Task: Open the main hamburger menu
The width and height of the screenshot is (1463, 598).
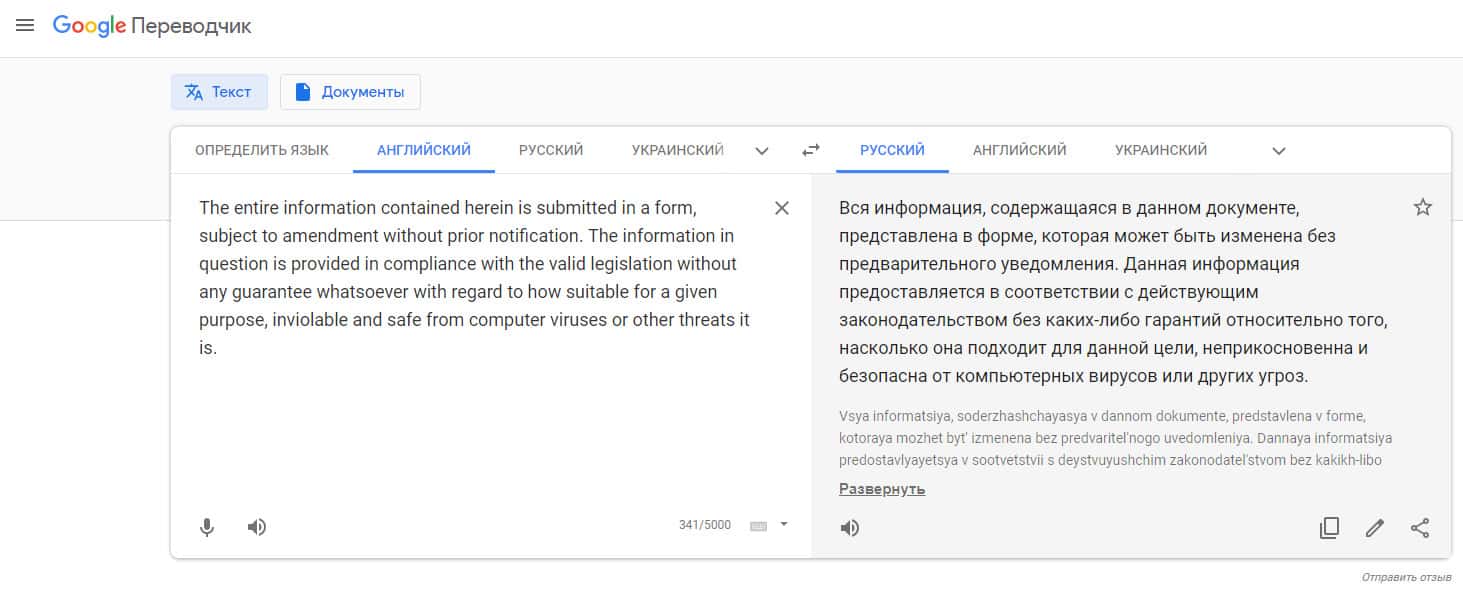Action: pyautogui.click(x=25, y=26)
